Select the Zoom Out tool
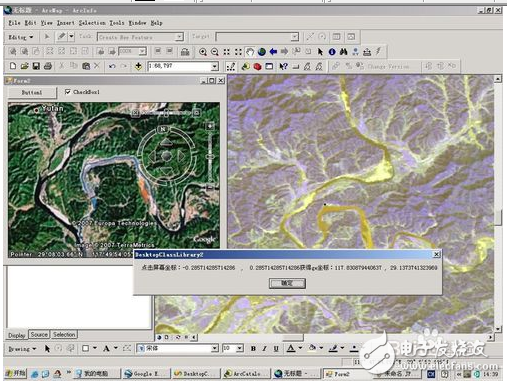This screenshot has height=383, width=507. click(215, 52)
